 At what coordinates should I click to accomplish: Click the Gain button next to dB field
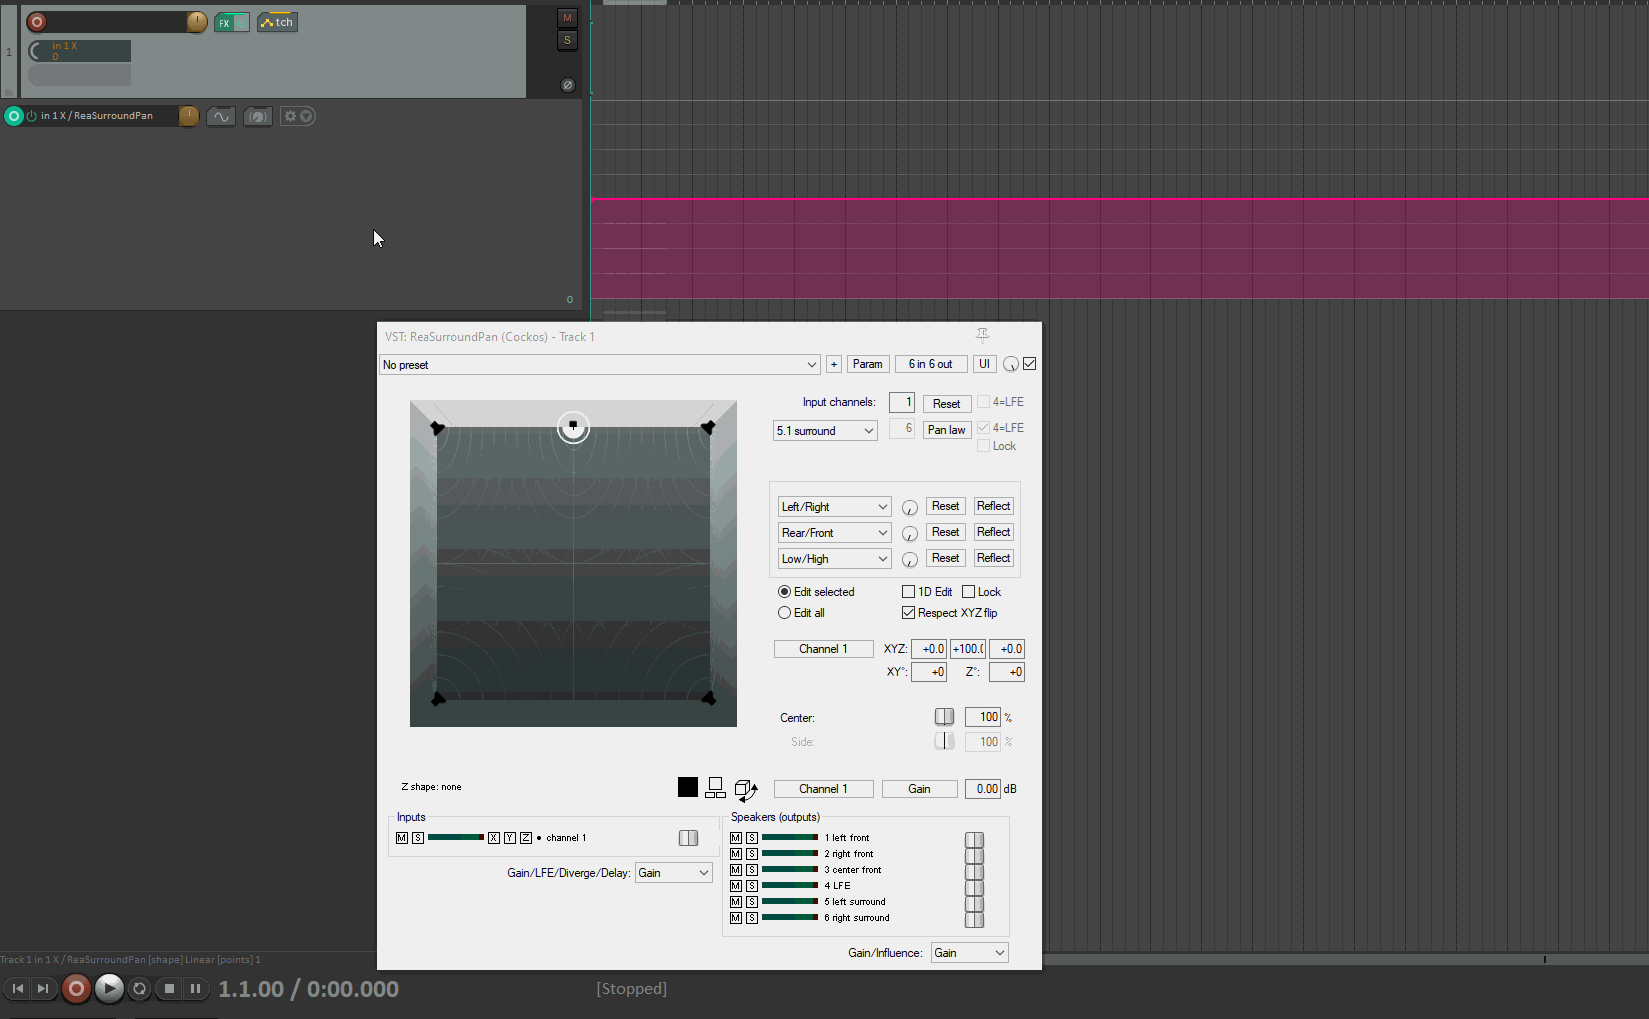(919, 789)
